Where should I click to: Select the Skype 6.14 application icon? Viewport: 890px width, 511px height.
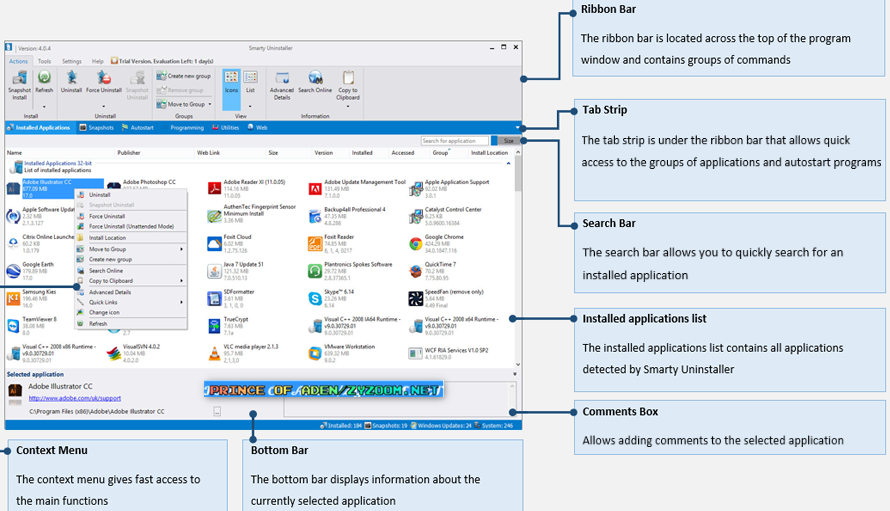click(x=315, y=299)
